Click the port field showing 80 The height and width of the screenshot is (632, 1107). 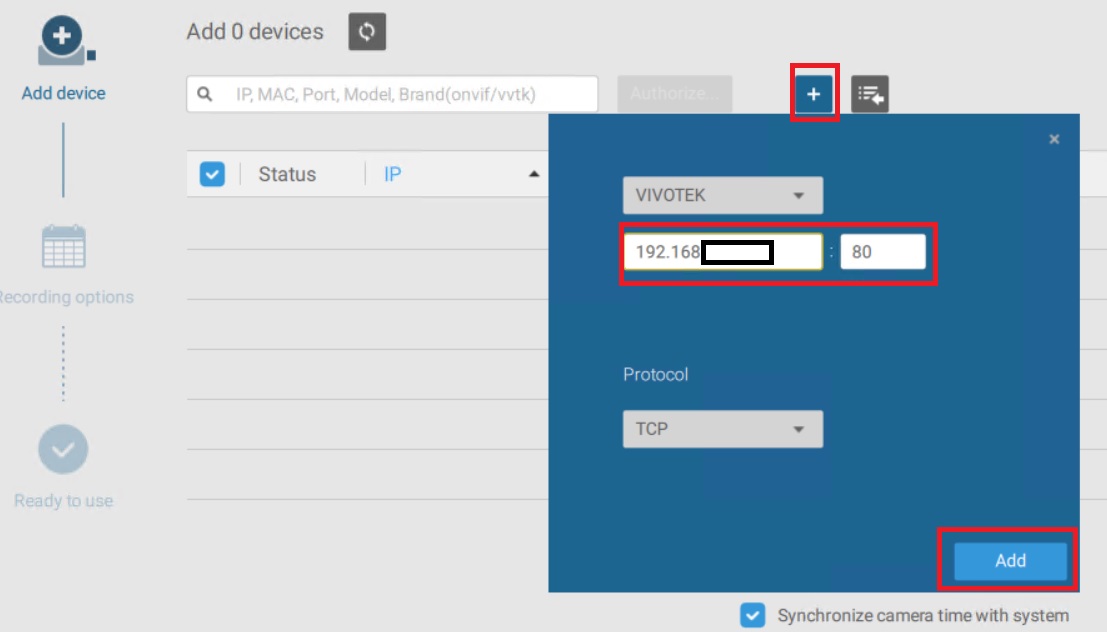tap(882, 252)
